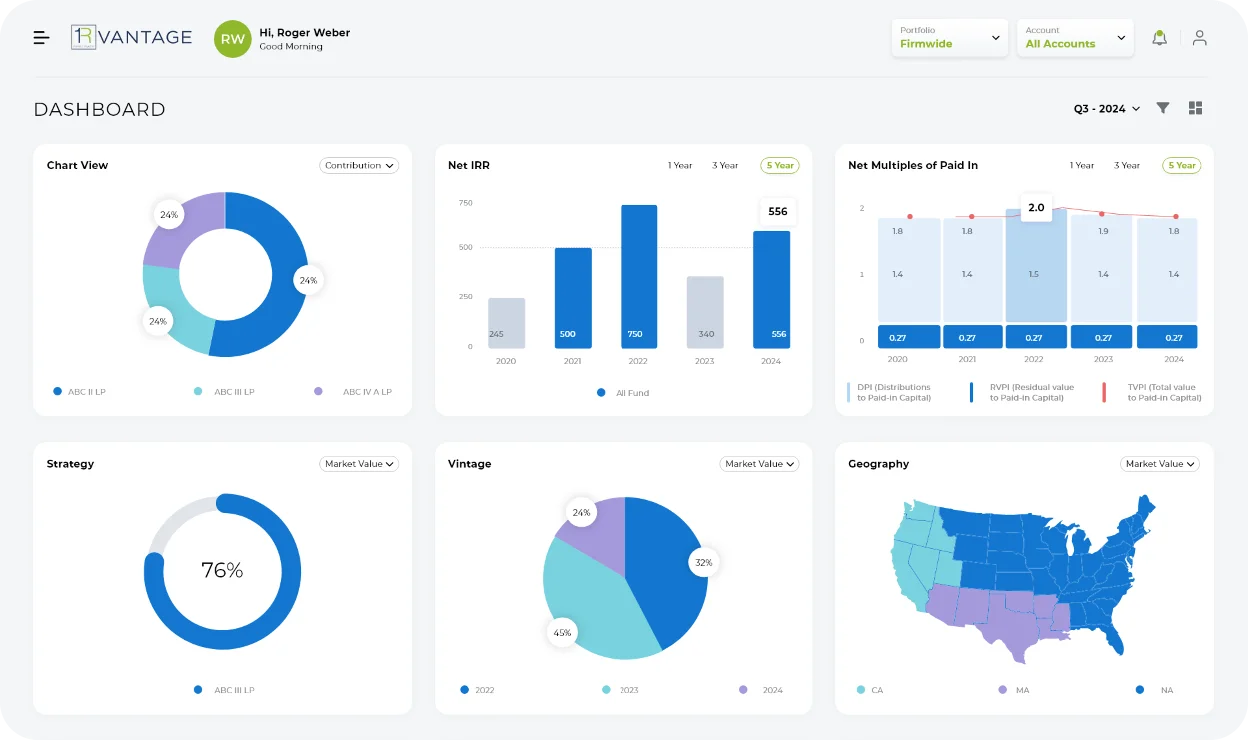This screenshot has height=740, width=1248.
Task: Click the 1R Vantage logo
Action: click(131, 37)
